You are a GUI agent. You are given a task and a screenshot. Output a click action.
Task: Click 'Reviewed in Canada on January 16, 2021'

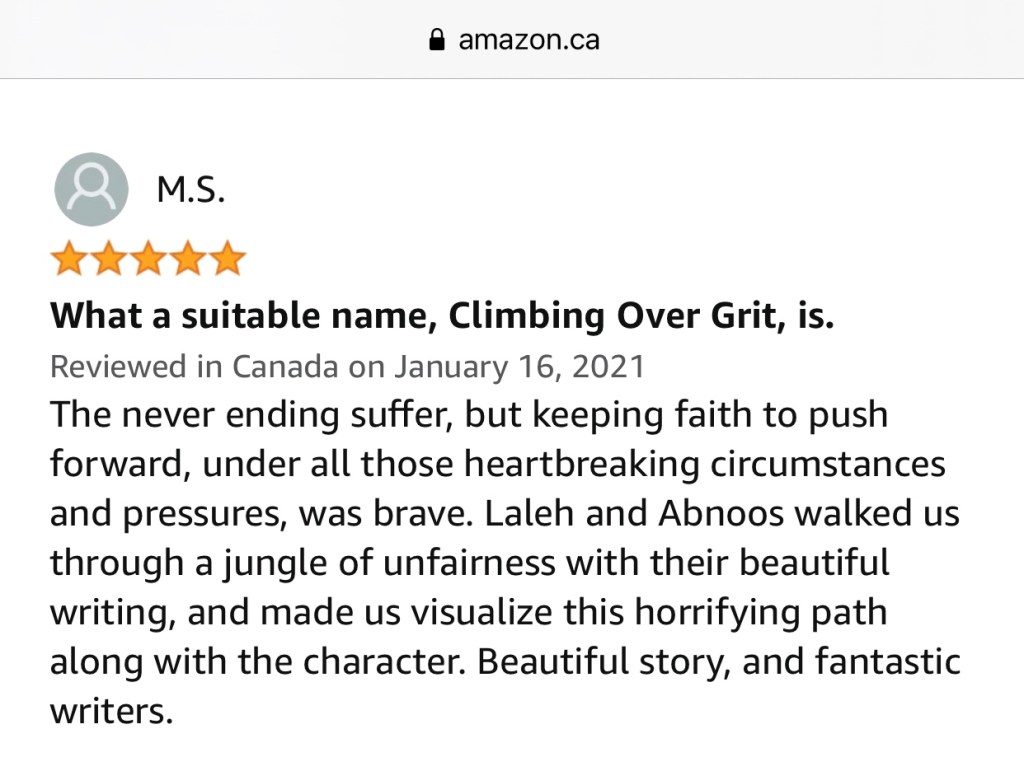(347, 366)
